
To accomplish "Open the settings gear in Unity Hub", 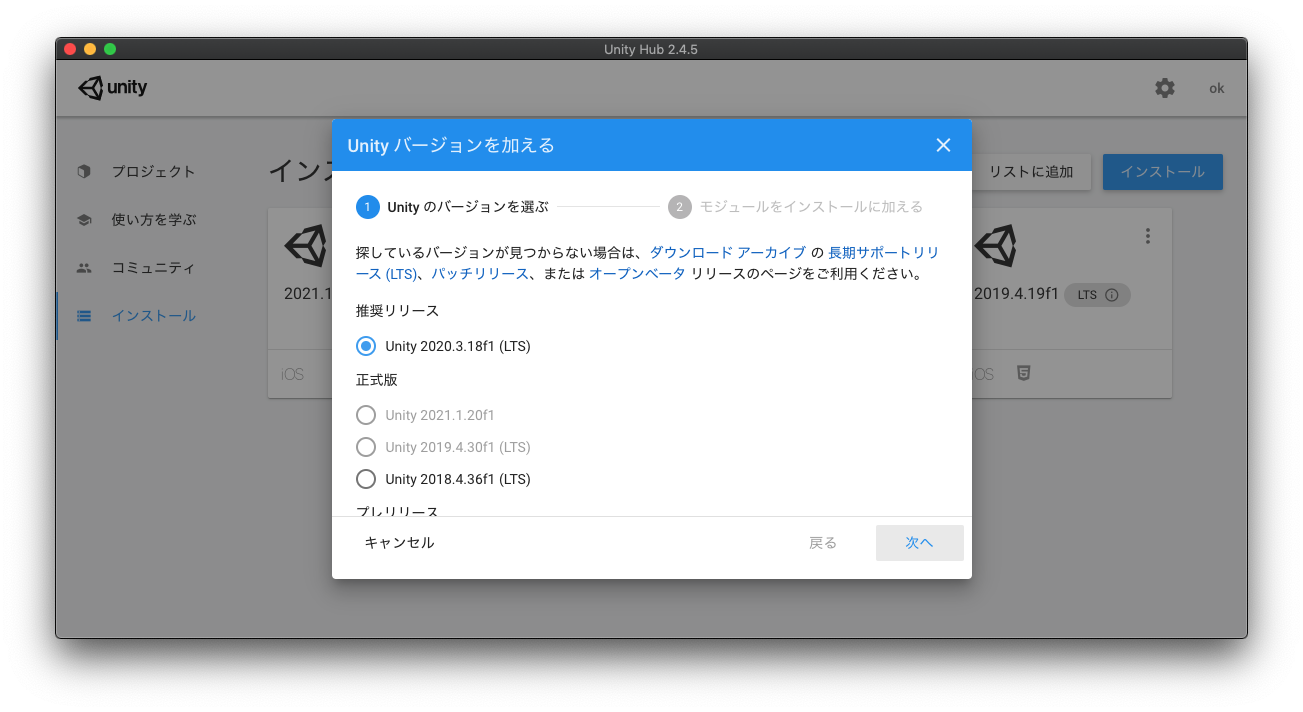I will pyautogui.click(x=1165, y=88).
